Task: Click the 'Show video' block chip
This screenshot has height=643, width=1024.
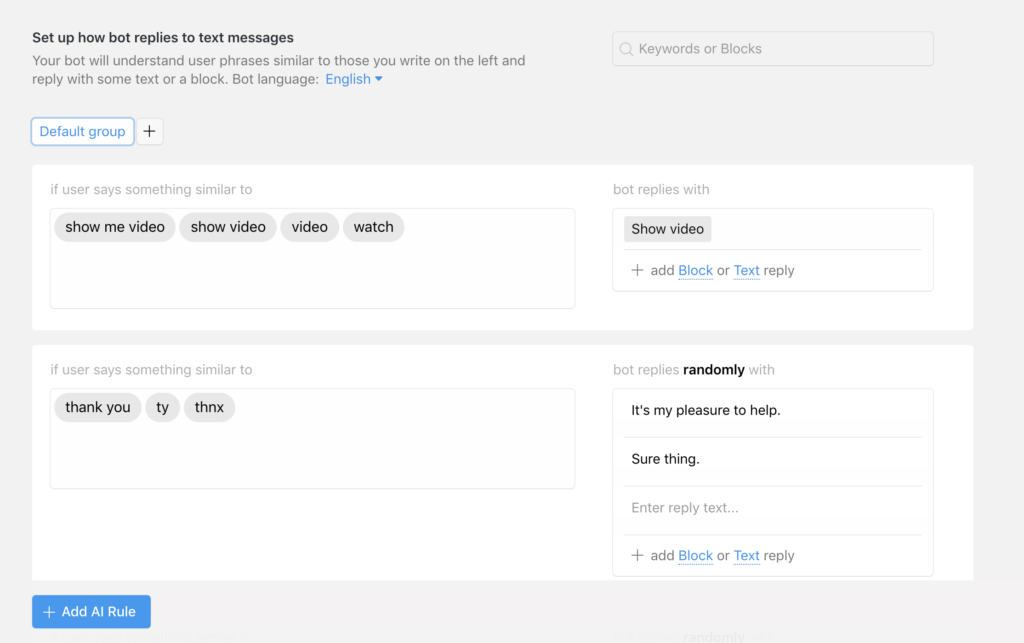Action: coord(667,229)
